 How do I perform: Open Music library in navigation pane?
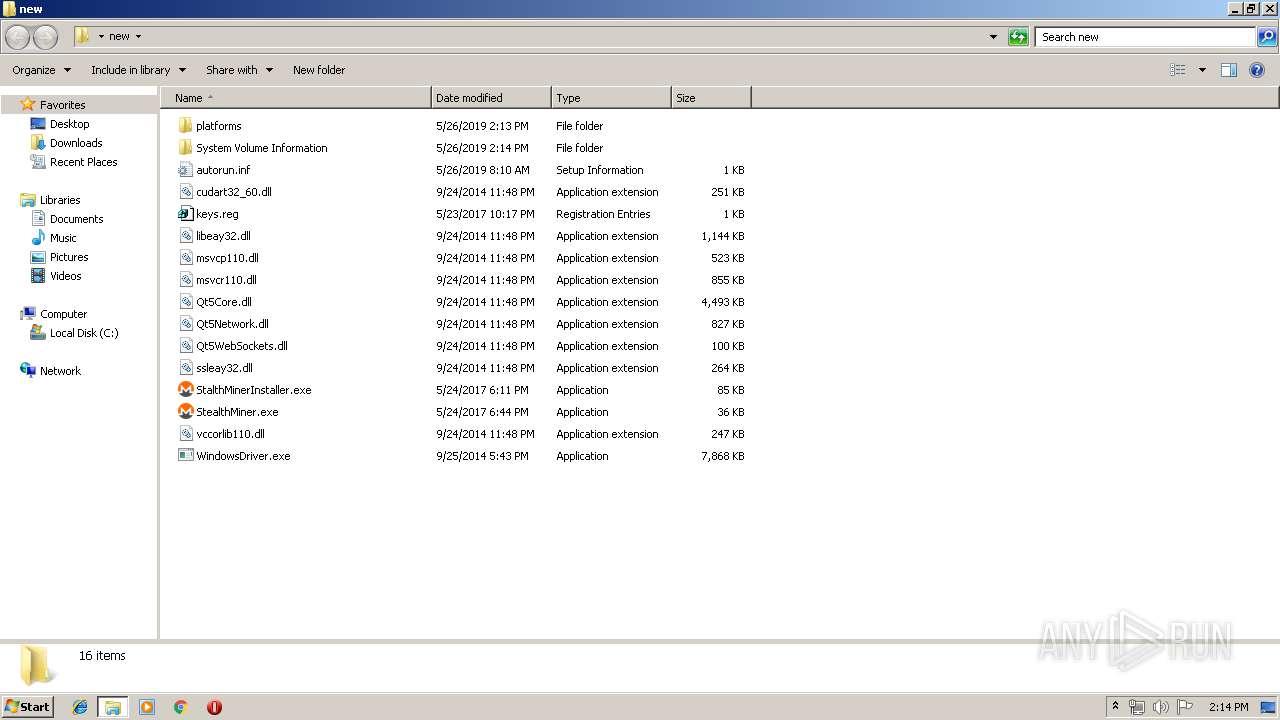pyautogui.click(x=63, y=238)
